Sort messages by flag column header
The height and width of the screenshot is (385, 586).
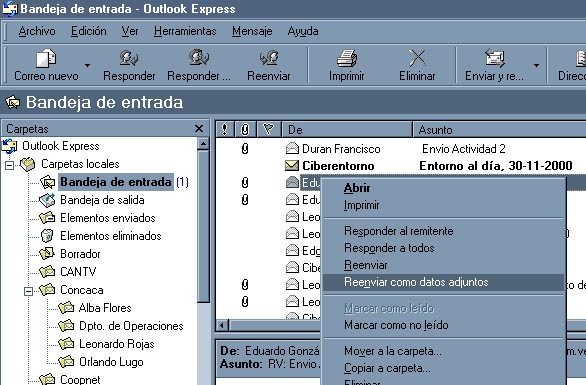268,129
